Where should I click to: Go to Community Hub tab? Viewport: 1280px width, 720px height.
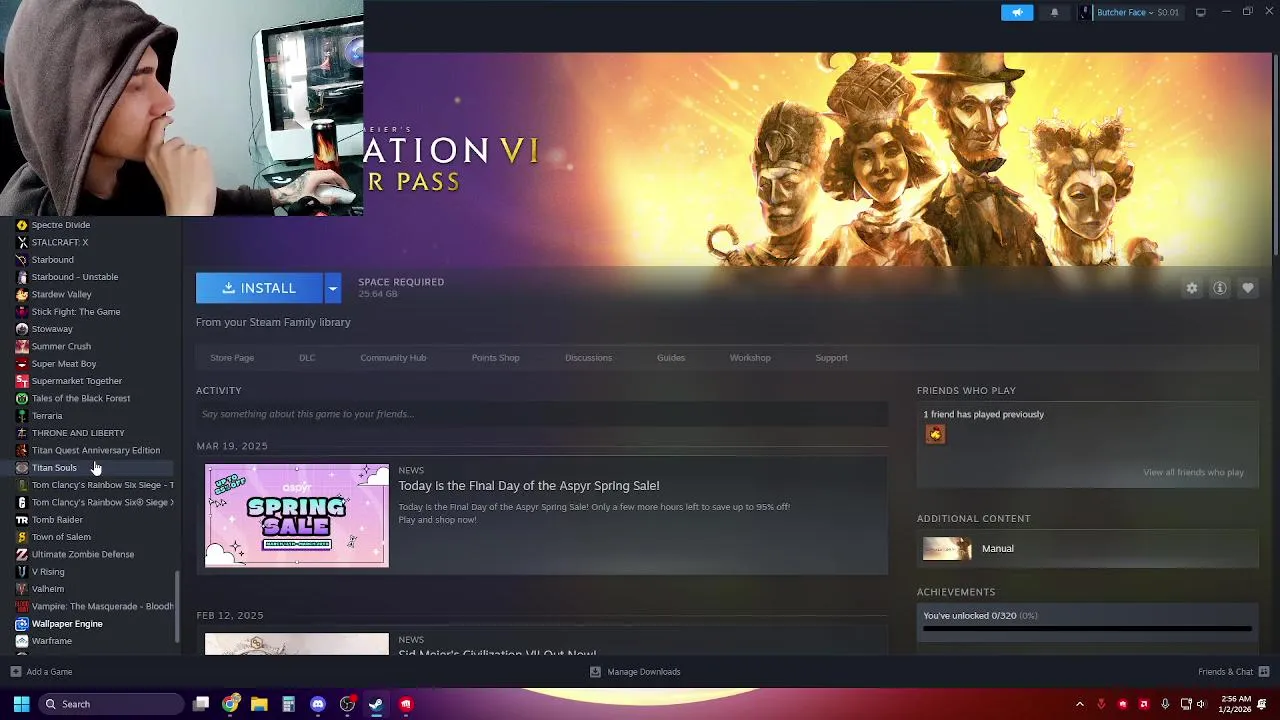393,358
